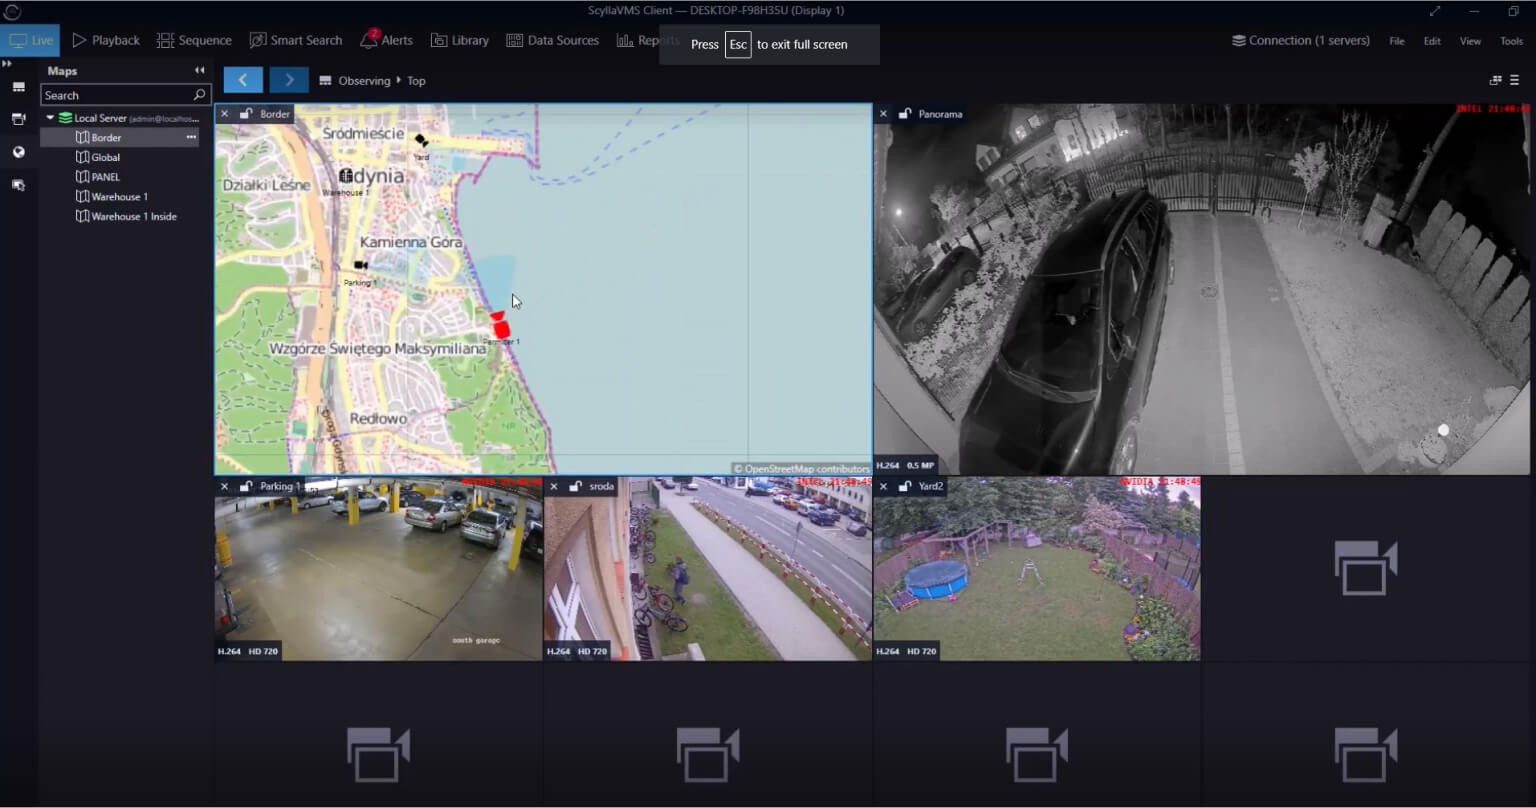
Task: Click the red Bammer 1 camera marker
Action: [x=500, y=325]
